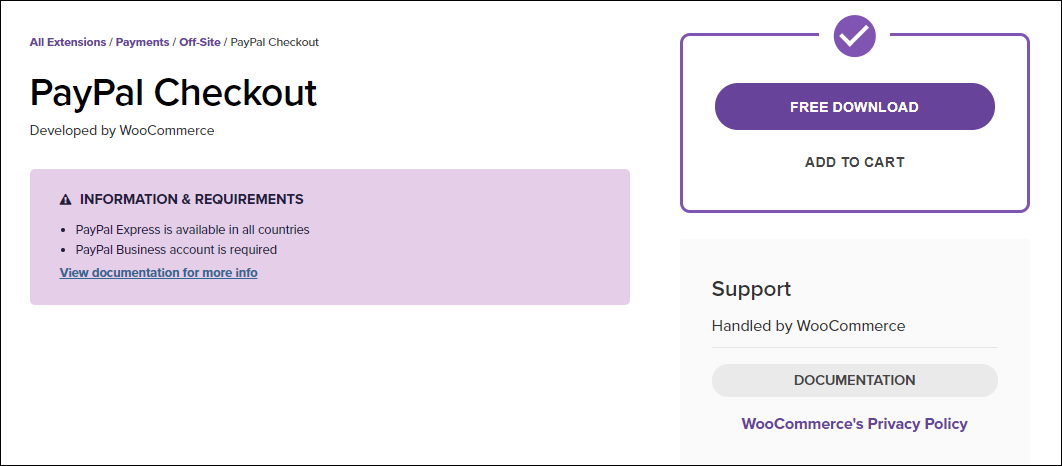This screenshot has height=466, width=1062.
Task: Click the Support section heading
Action: (751, 289)
